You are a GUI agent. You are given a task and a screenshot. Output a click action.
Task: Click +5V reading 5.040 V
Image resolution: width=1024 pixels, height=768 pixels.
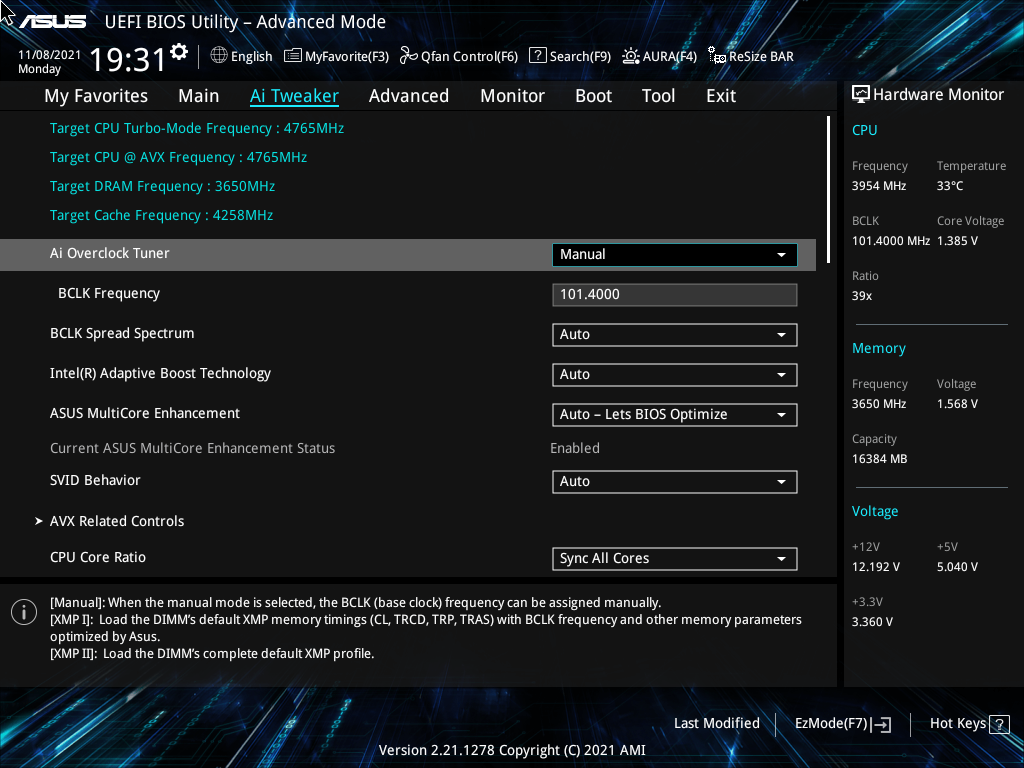point(957,567)
